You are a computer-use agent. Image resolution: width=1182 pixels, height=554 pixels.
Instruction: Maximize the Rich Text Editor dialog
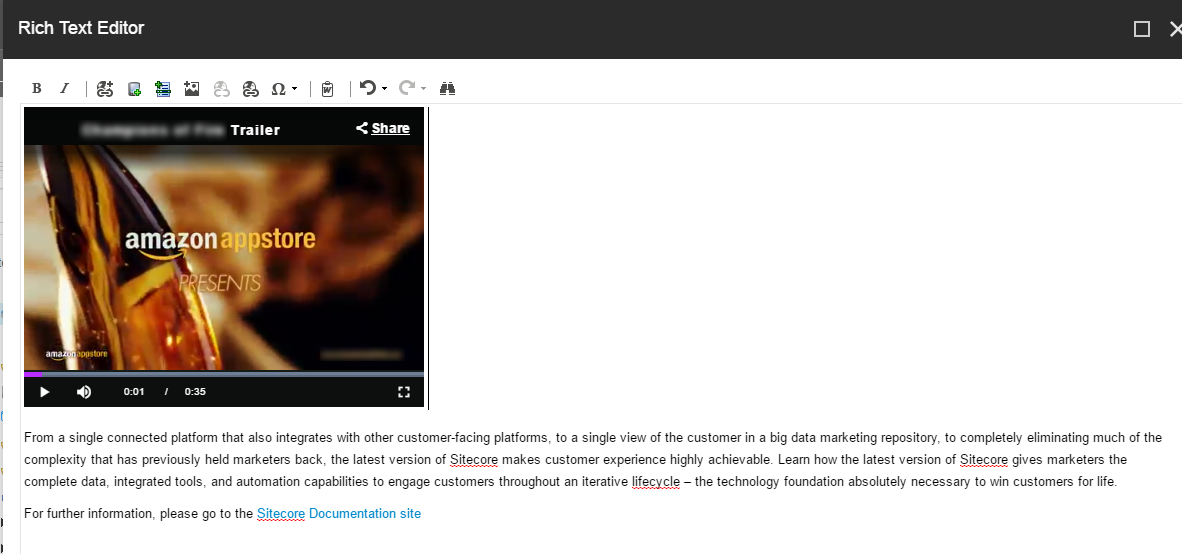[1141, 29]
